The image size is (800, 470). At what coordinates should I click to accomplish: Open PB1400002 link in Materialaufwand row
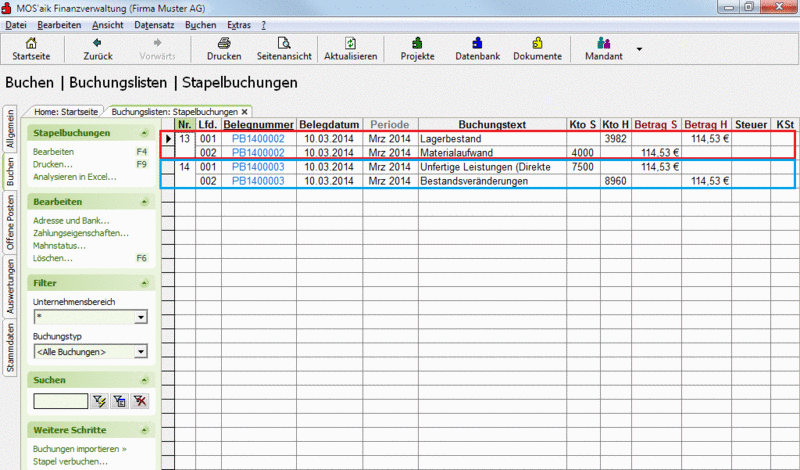point(258,153)
